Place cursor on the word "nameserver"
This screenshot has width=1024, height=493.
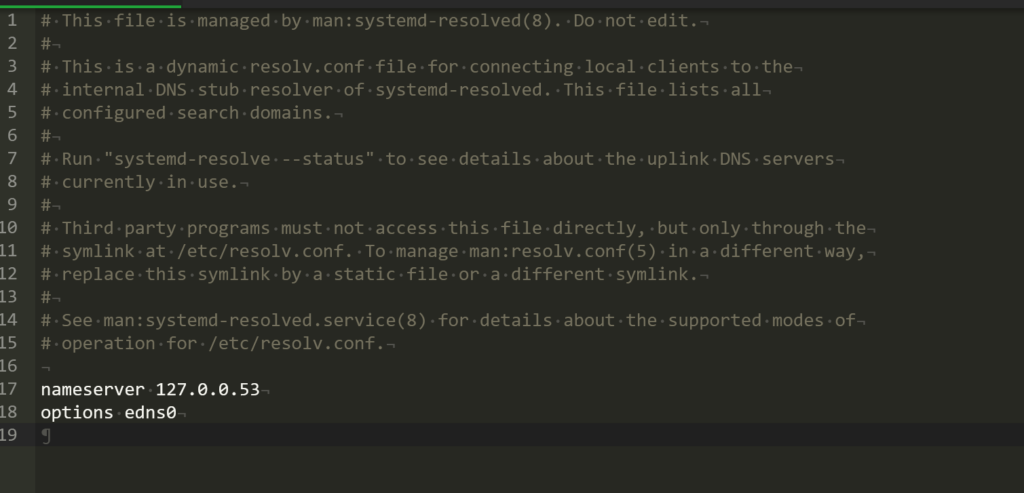[92, 389]
